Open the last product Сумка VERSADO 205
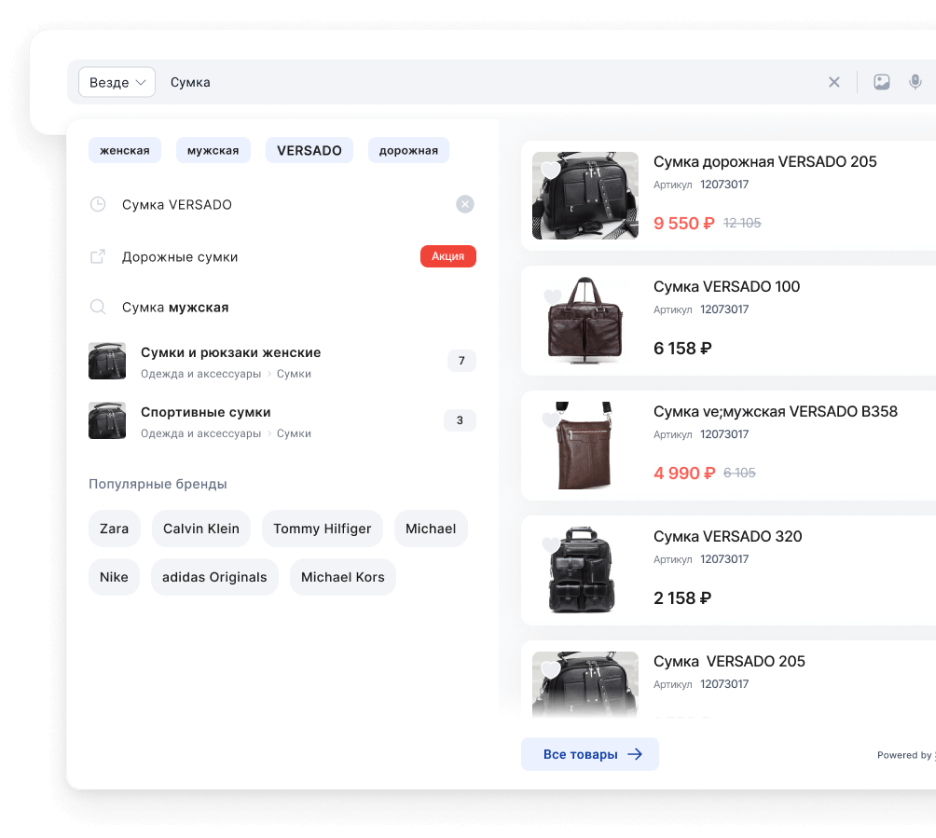The image size is (936, 838). pos(729,661)
